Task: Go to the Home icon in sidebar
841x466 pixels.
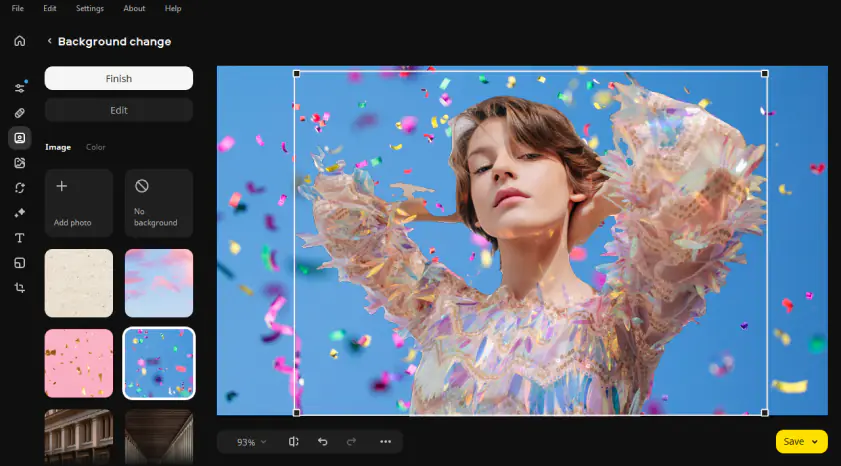Action: (x=20, y=41)
